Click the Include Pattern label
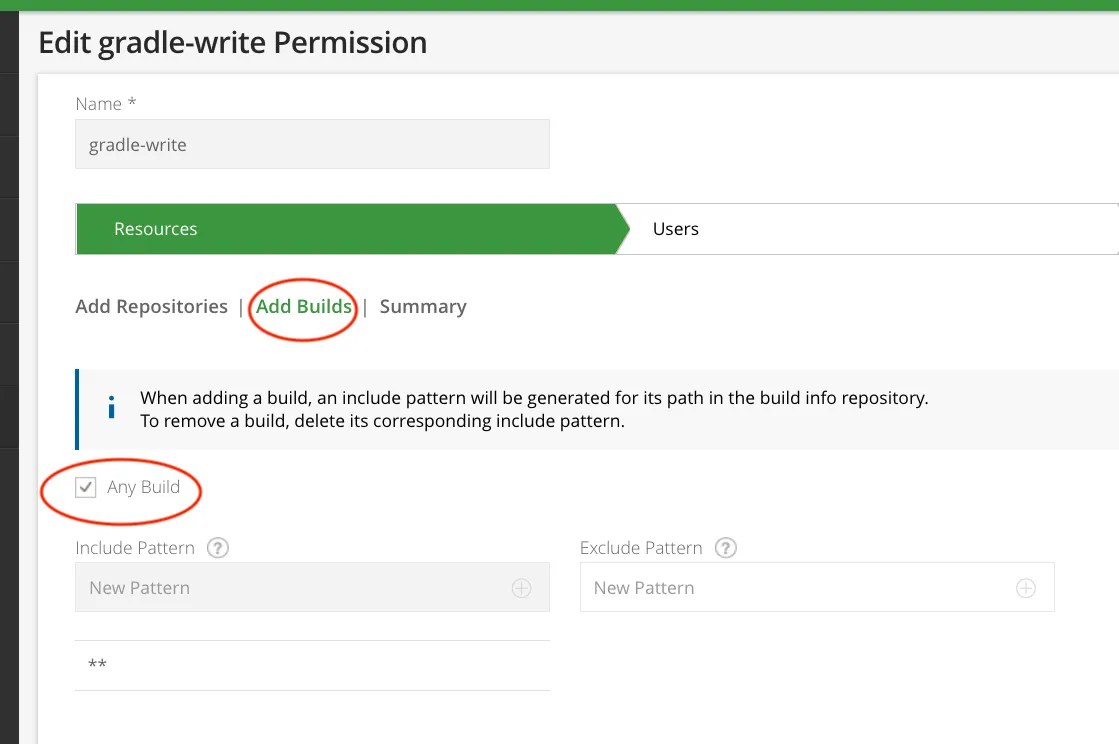Image resolution: width=1119 pixels, height=744 pixels. click(x=135, y=548)
